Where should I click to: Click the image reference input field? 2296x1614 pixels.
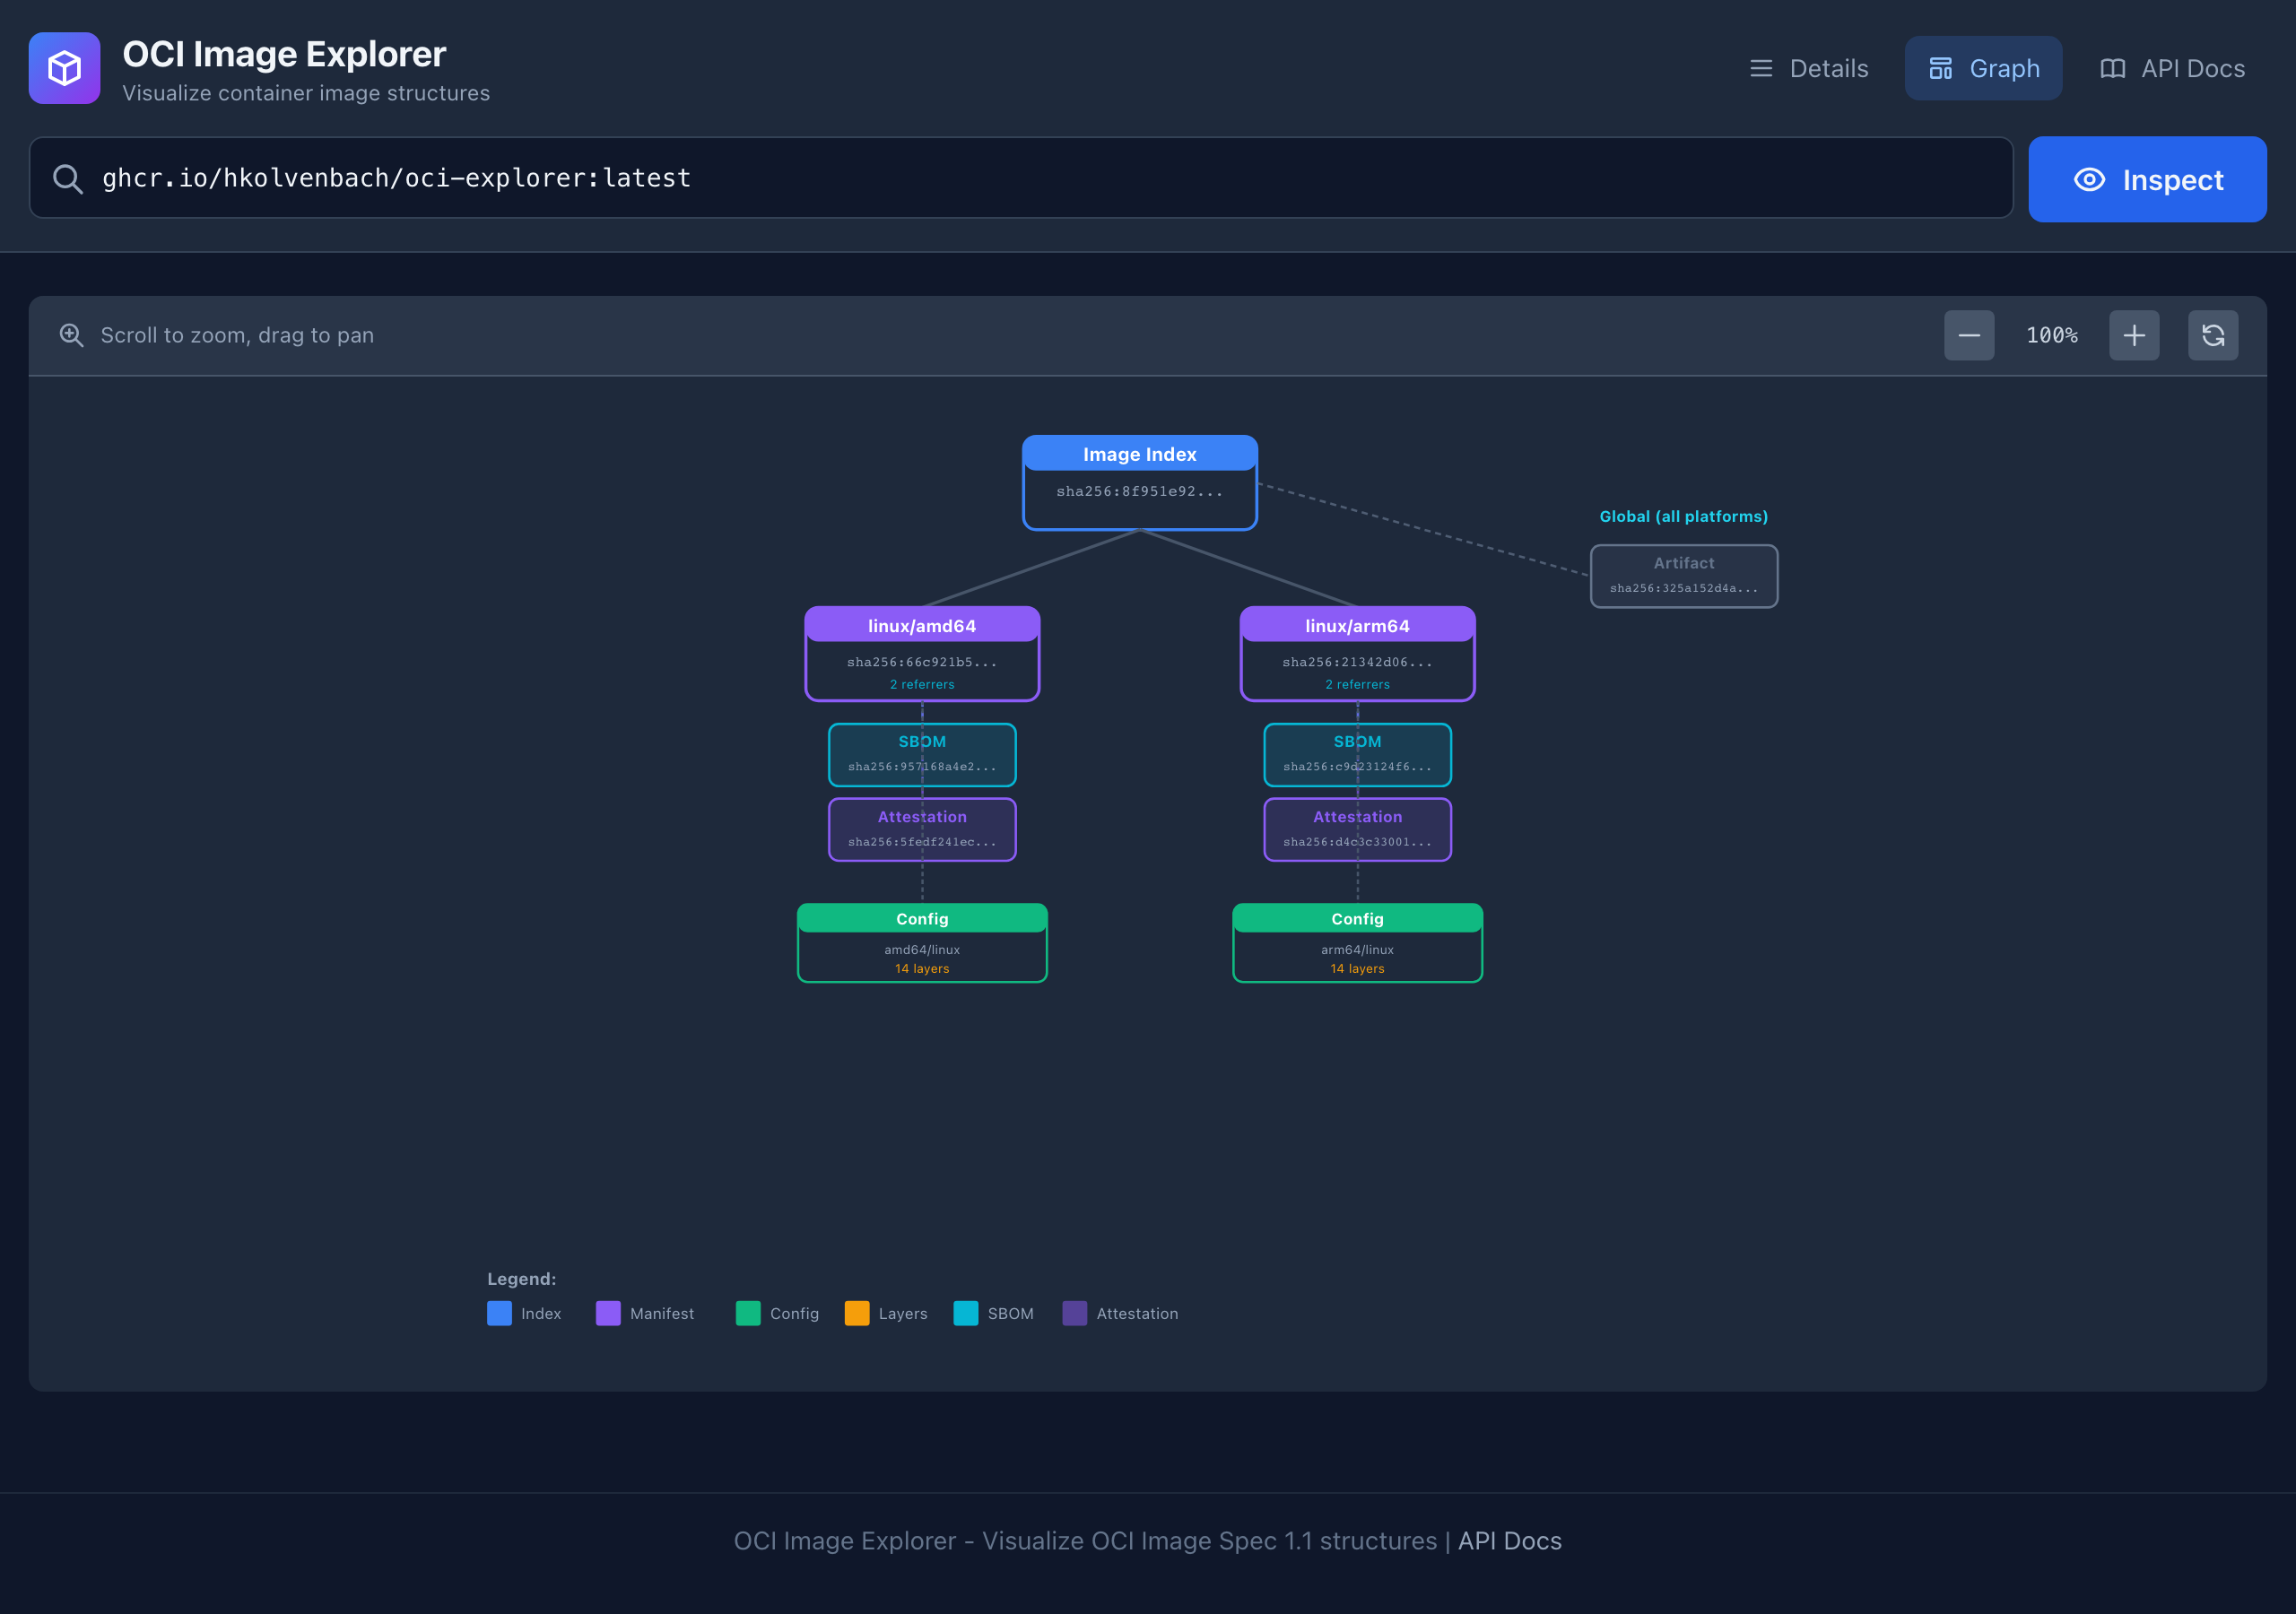1021,178
